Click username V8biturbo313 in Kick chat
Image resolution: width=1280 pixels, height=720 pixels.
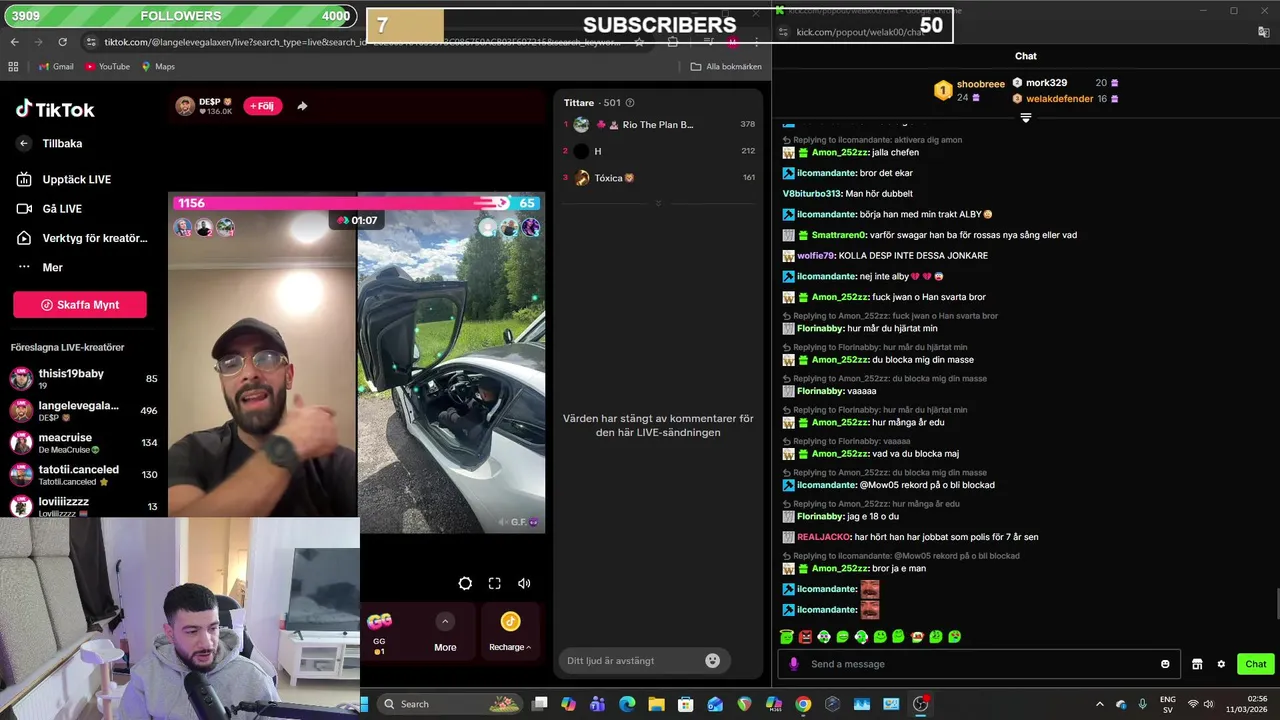point(811,194)
